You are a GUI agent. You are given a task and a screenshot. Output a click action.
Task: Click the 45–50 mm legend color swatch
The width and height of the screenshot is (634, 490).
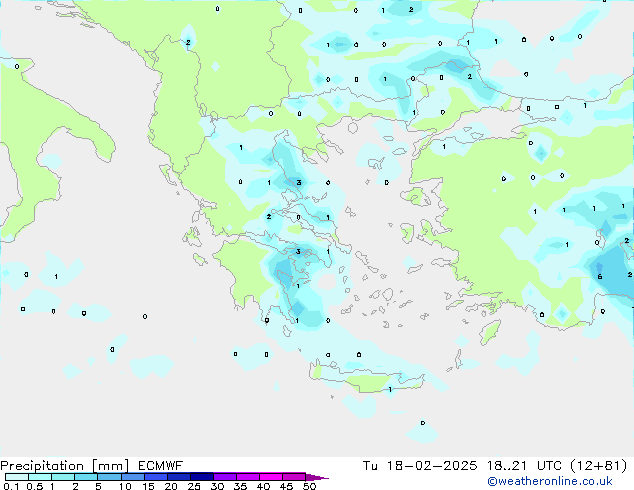[x=294, y=477]
